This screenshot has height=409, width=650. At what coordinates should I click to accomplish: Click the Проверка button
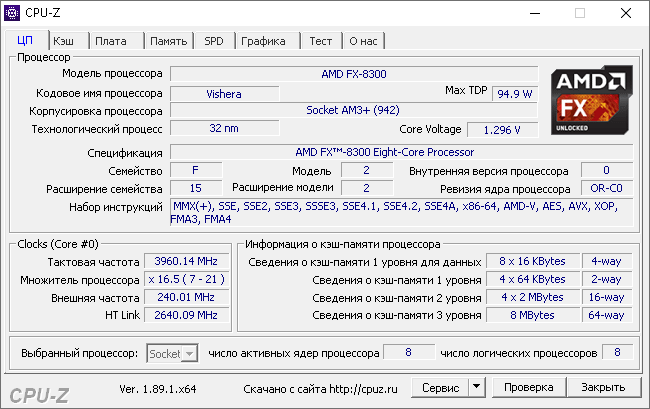[x=529, y=387]
